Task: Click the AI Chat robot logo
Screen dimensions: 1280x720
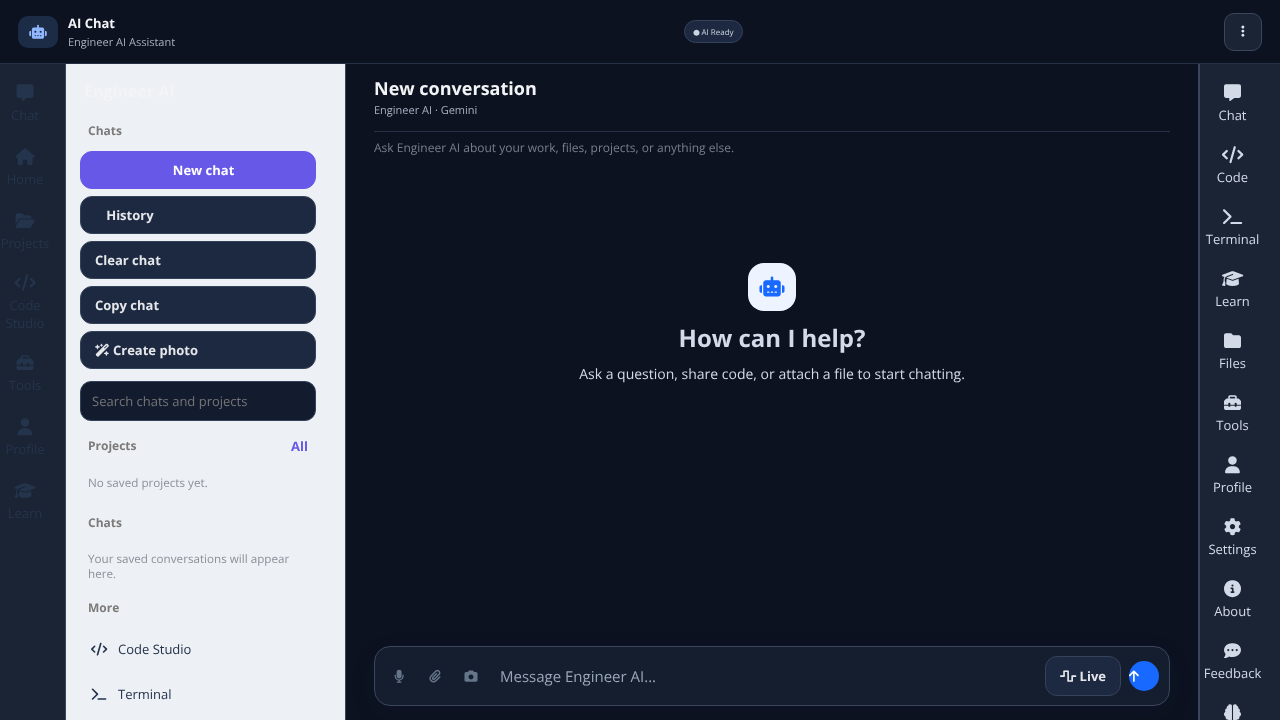Action: coord(38,32)
